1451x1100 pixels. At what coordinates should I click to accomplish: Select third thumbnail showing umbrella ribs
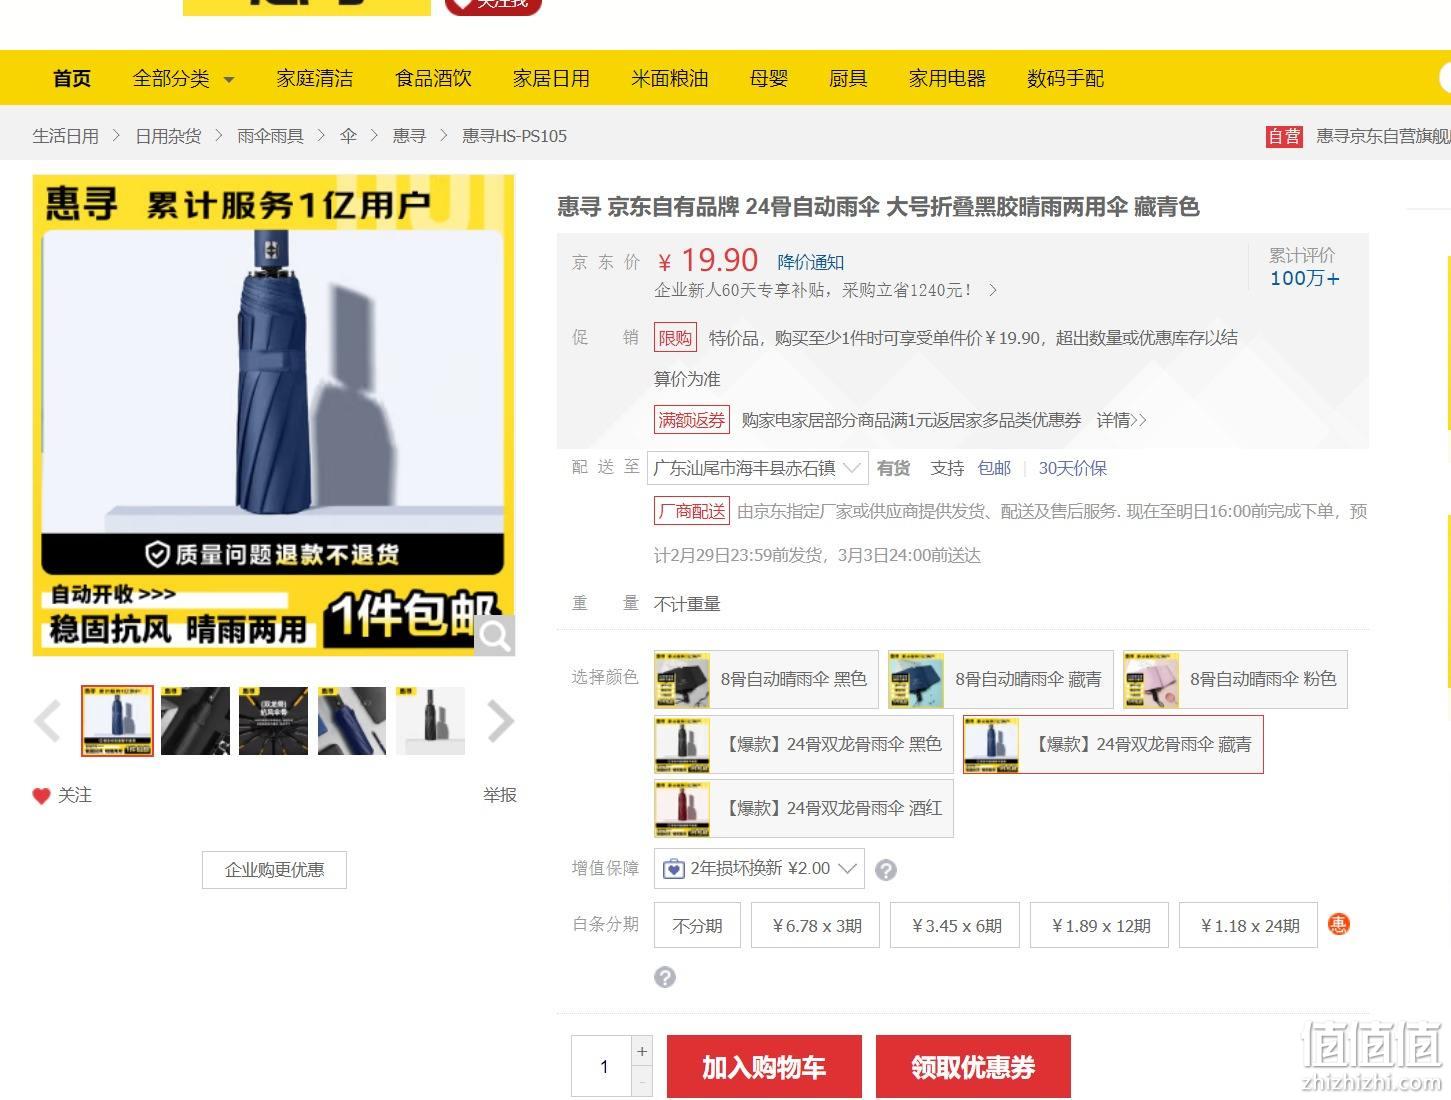click(x=273, y=721)
